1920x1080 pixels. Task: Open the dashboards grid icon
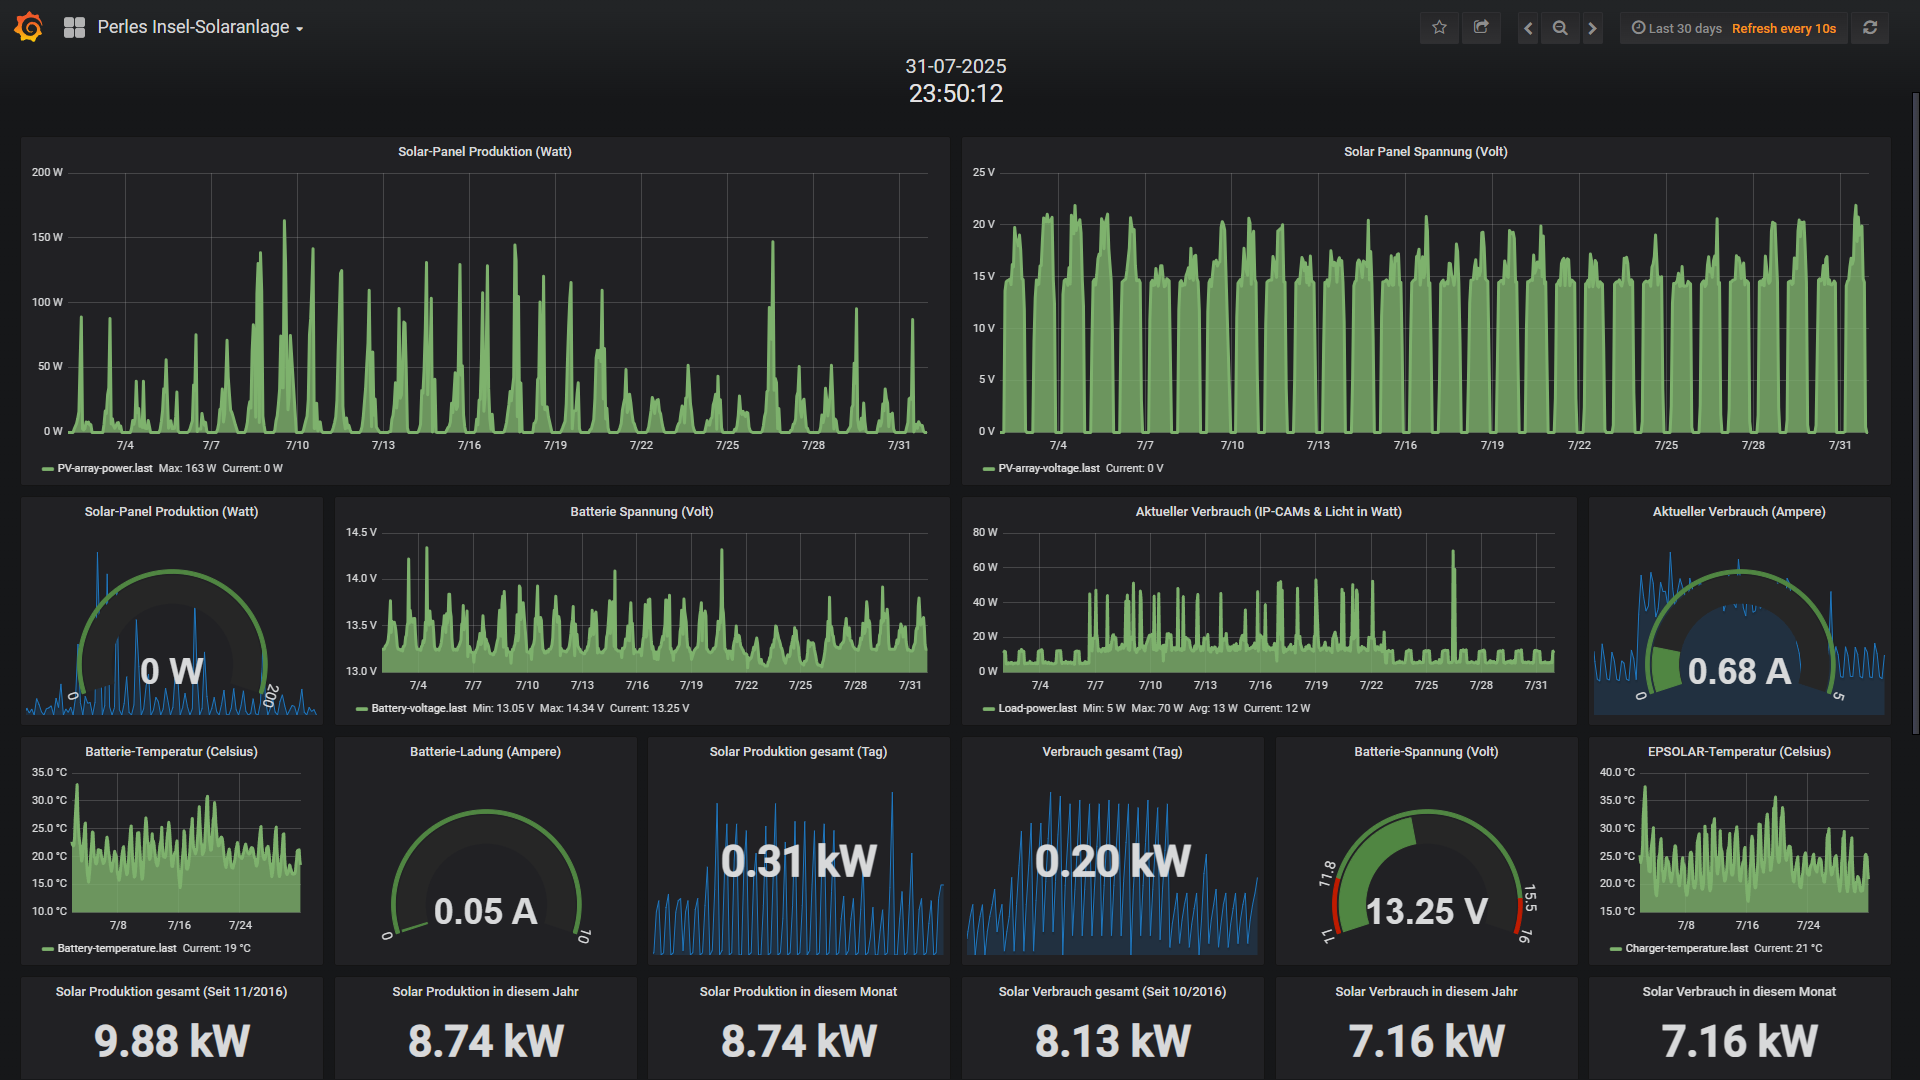point(74,28)
